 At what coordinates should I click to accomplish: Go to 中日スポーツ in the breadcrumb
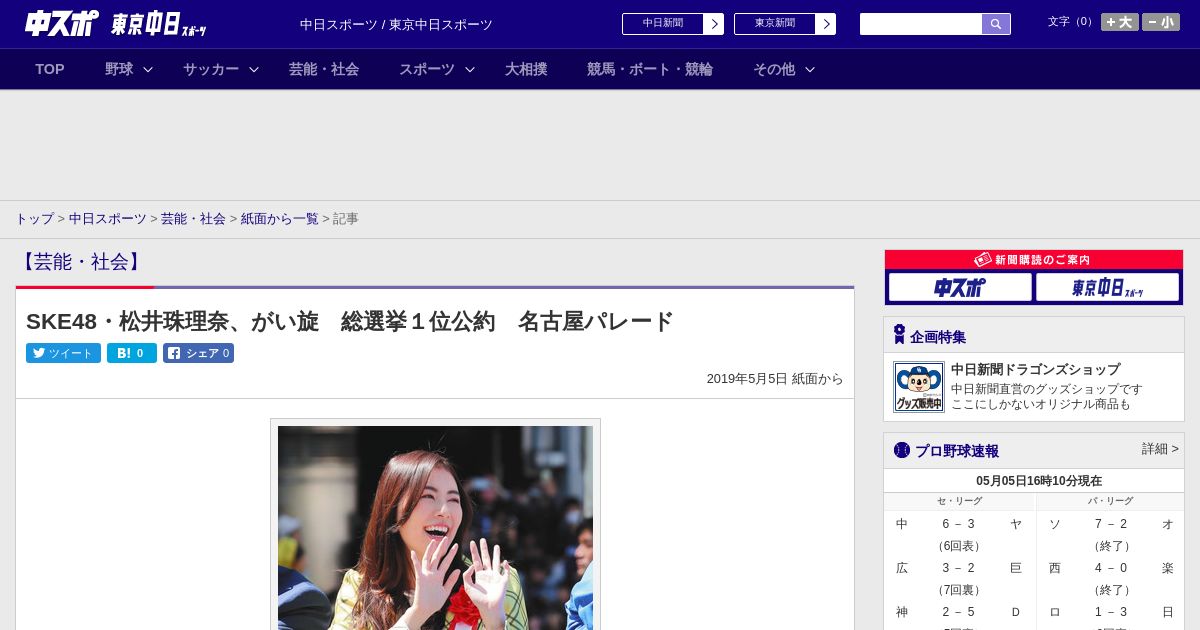(x=108, y=218)
